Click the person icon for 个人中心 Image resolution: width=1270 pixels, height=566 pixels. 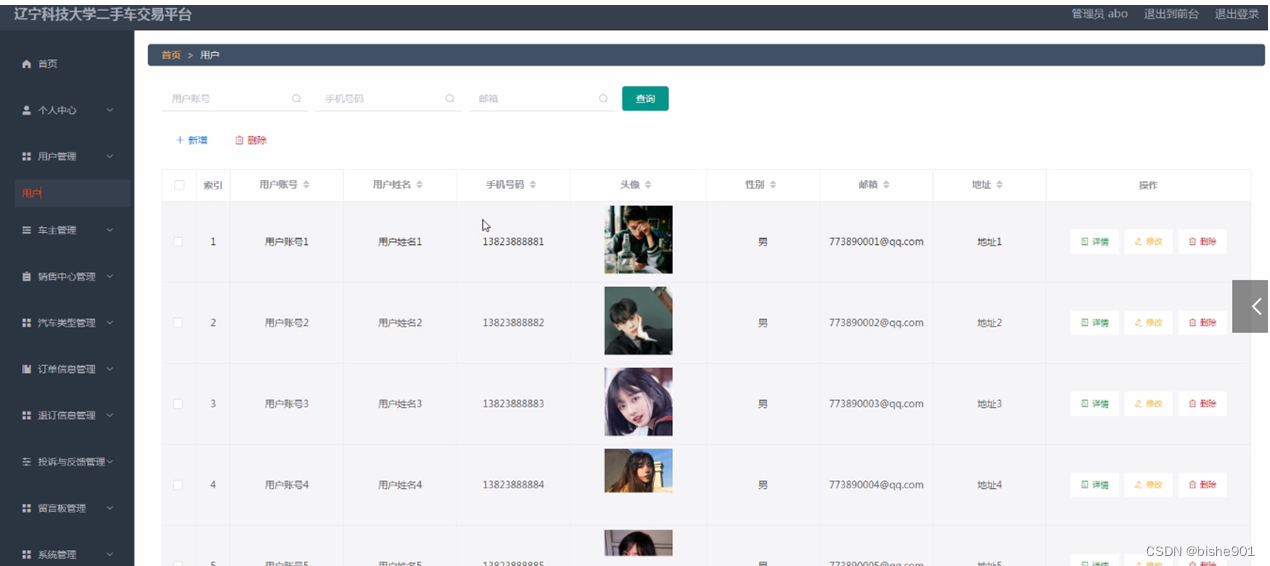(27, 110)
